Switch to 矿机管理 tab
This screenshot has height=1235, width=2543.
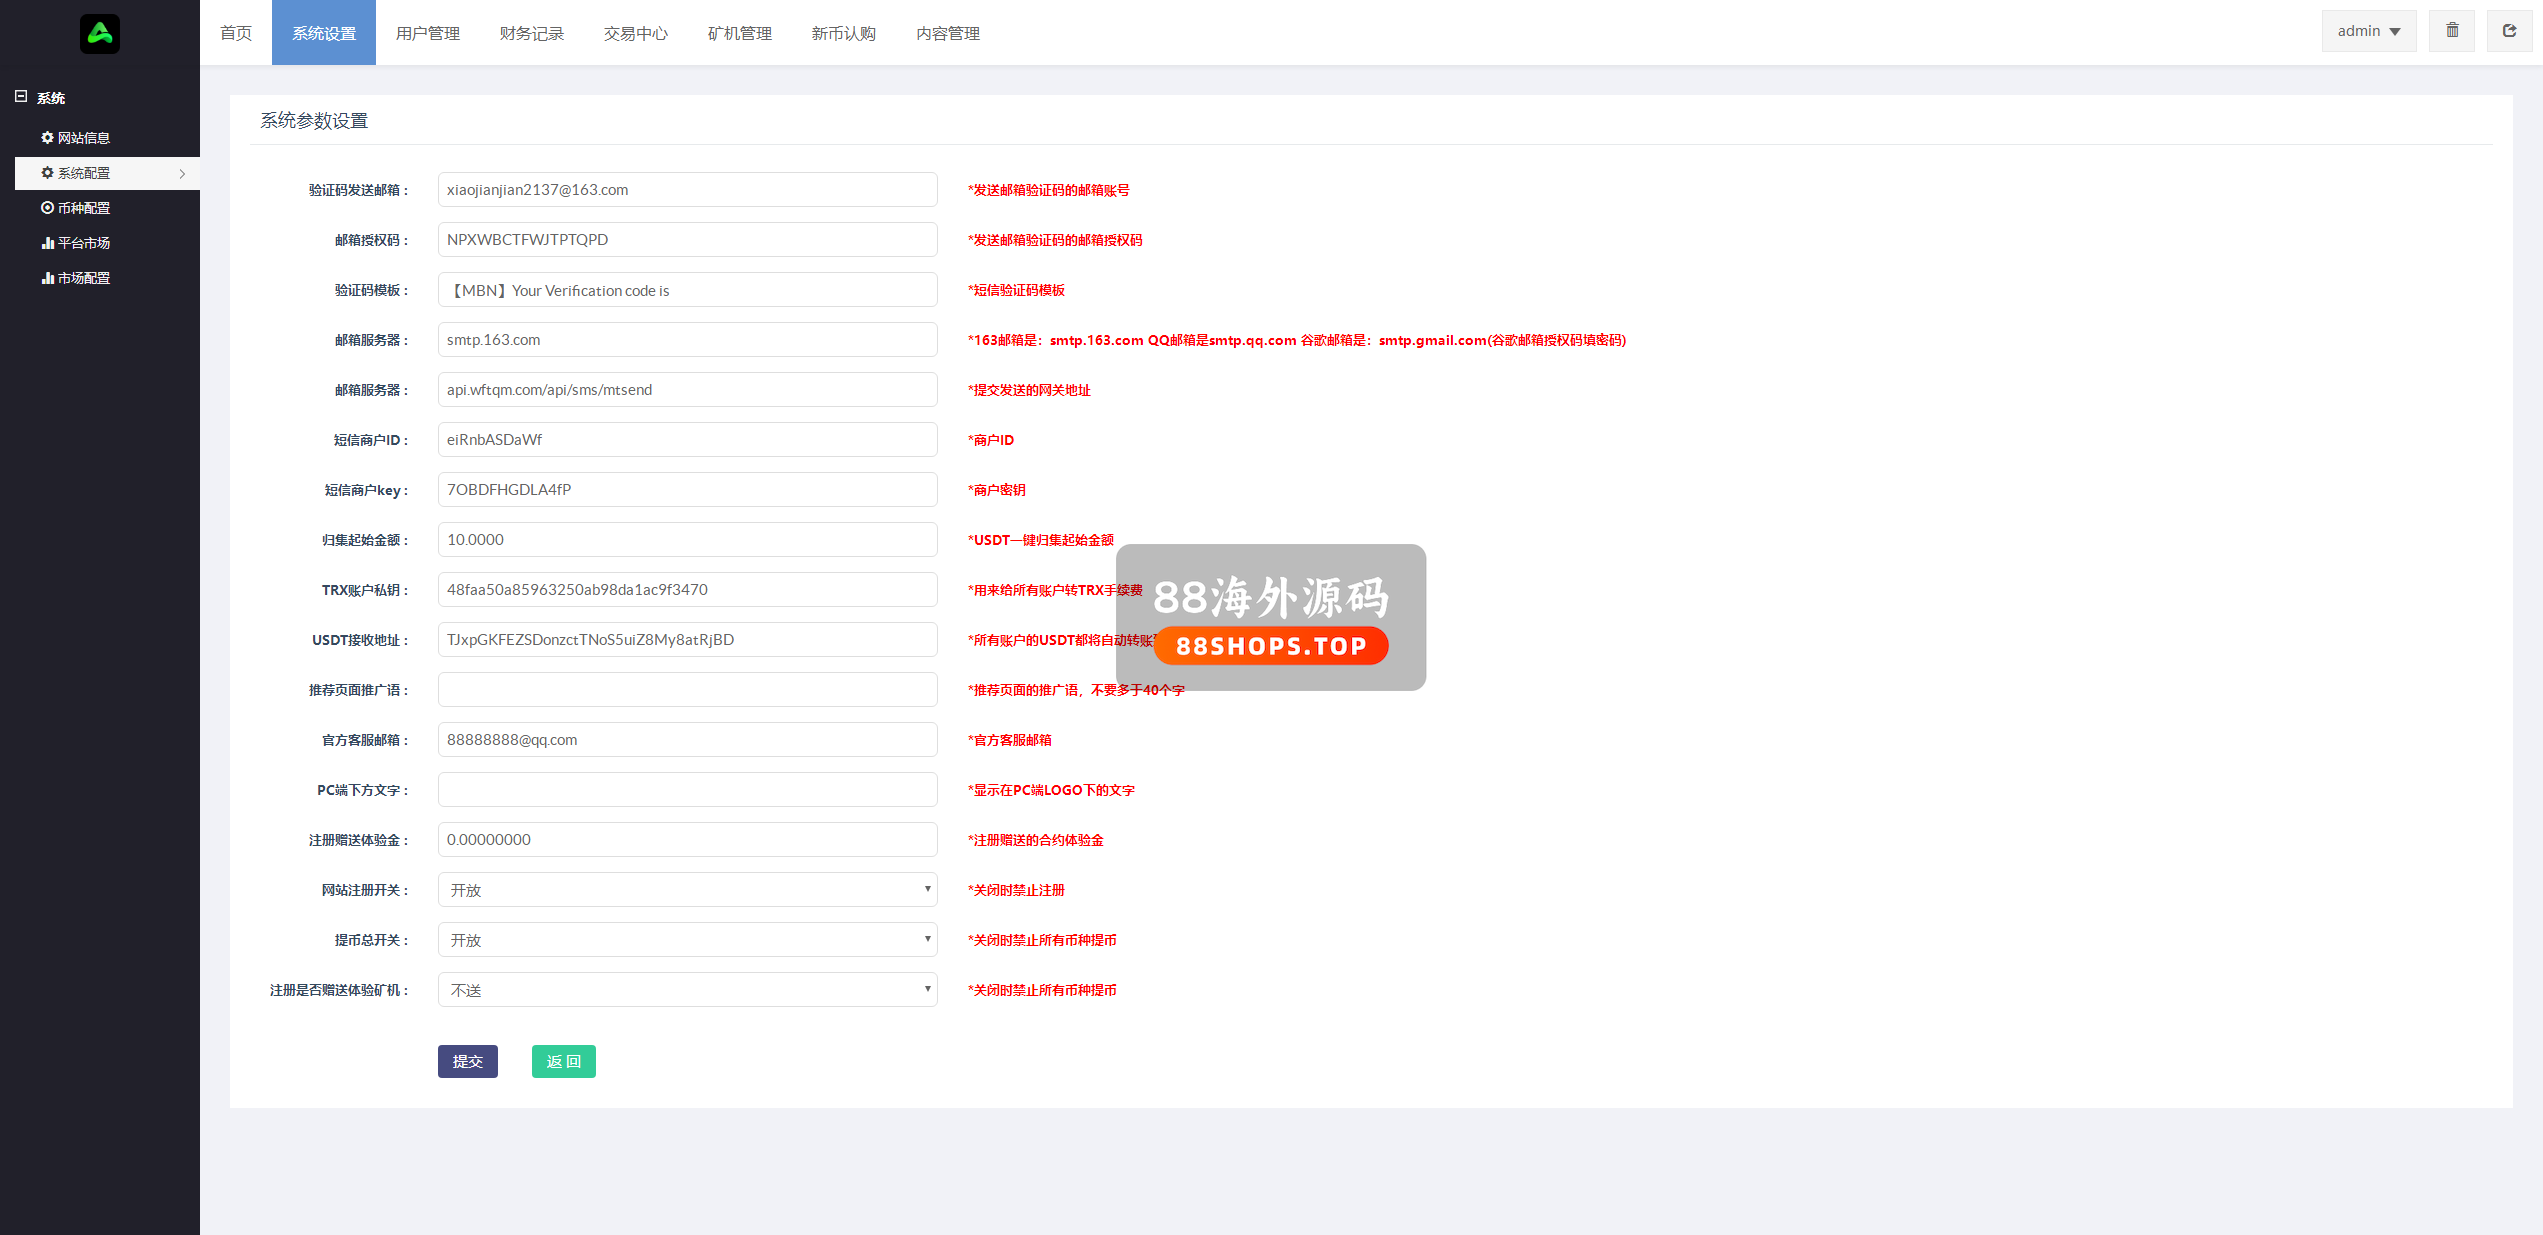tap(739, 33)
